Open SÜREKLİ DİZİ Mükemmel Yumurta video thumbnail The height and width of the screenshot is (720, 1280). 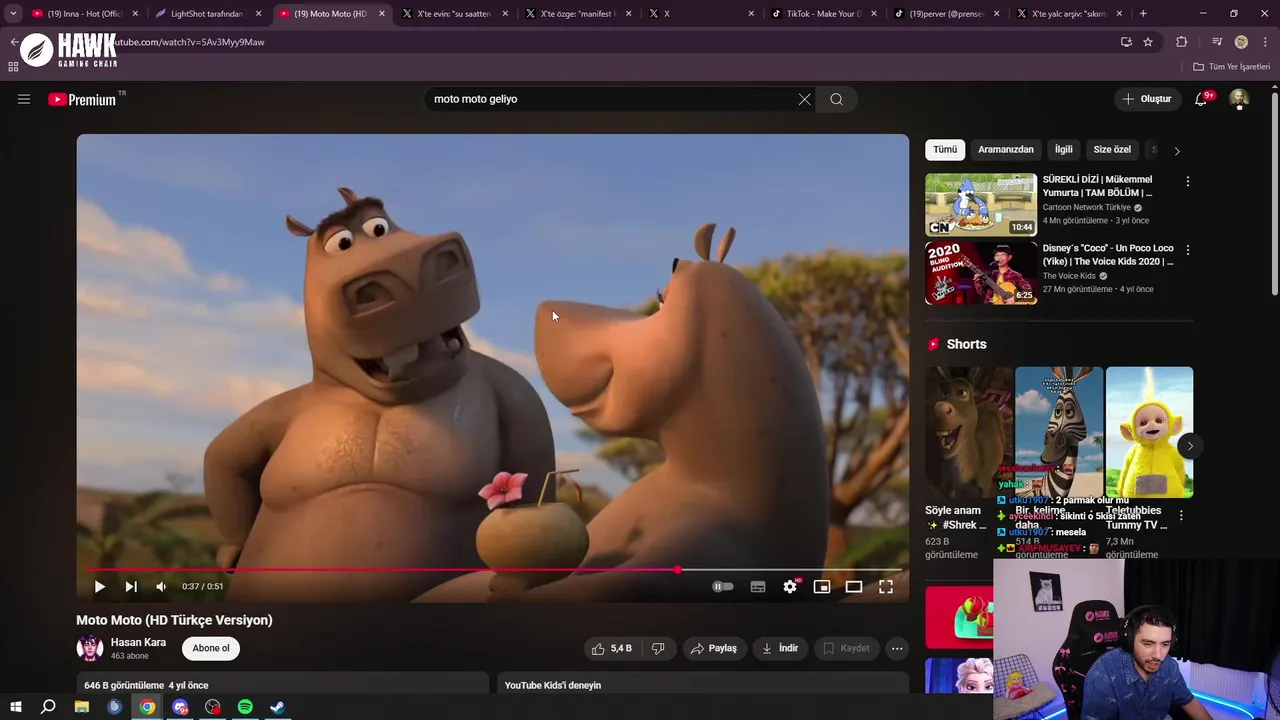[x=981, y=205]
